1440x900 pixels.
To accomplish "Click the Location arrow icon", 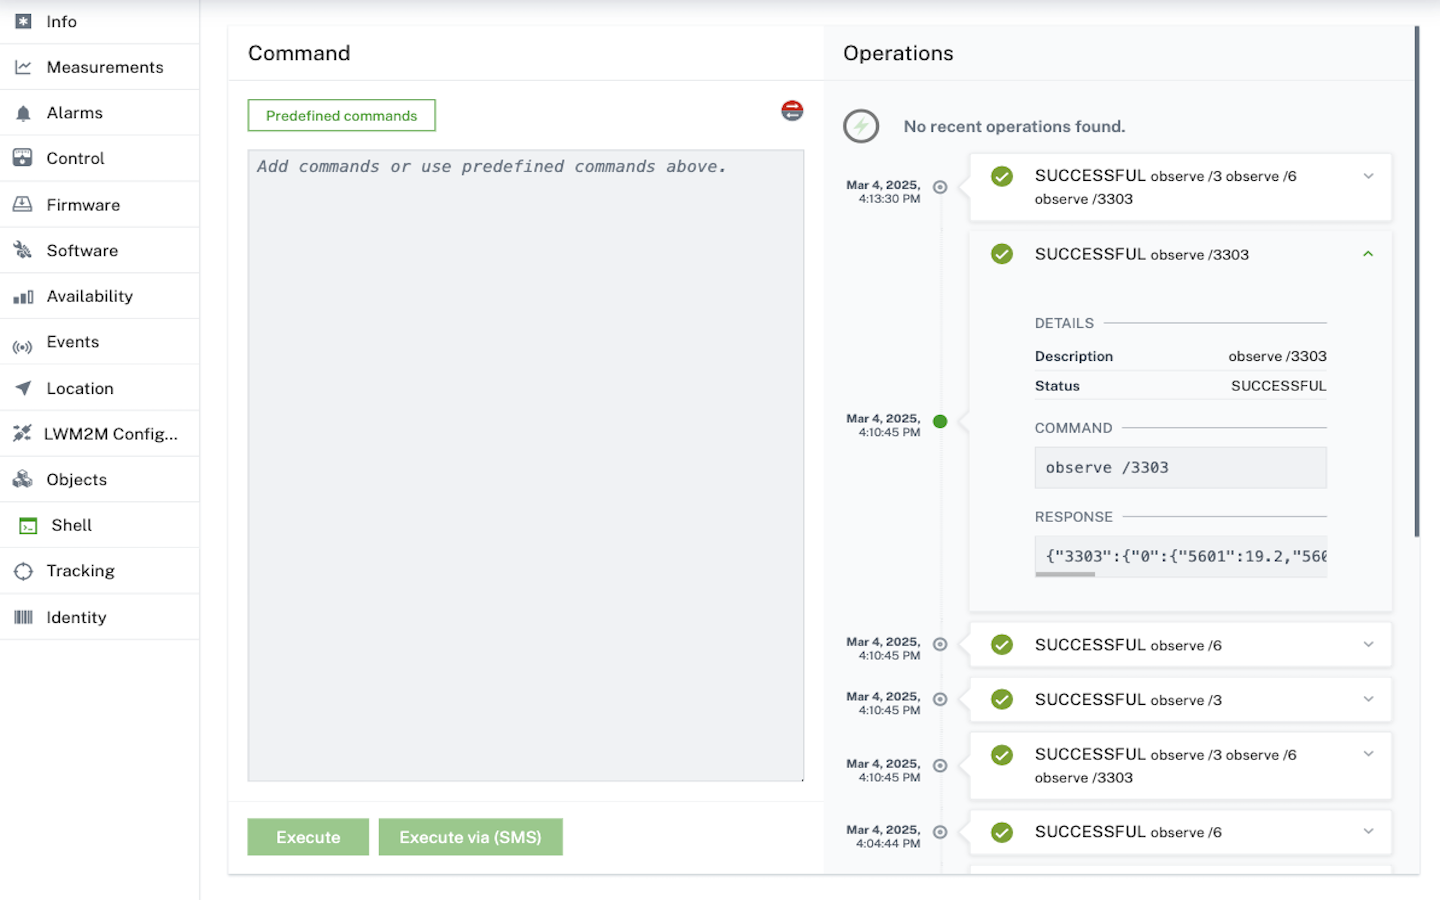I will click(23, 388).
